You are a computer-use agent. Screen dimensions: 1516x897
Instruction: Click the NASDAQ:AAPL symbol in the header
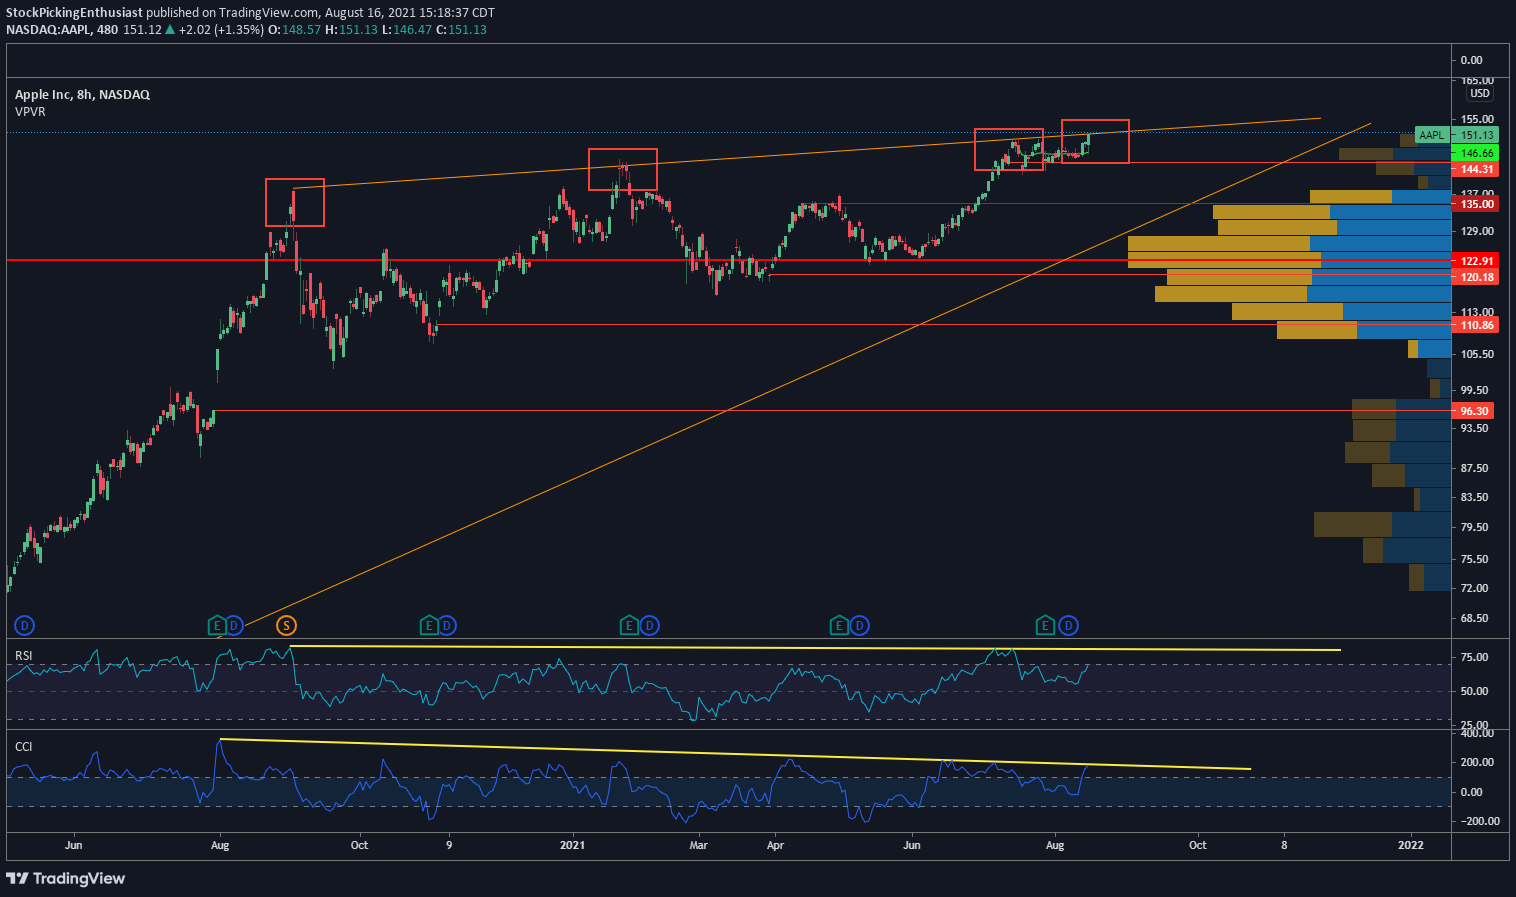pyautogui.click(x=49, y=30)
